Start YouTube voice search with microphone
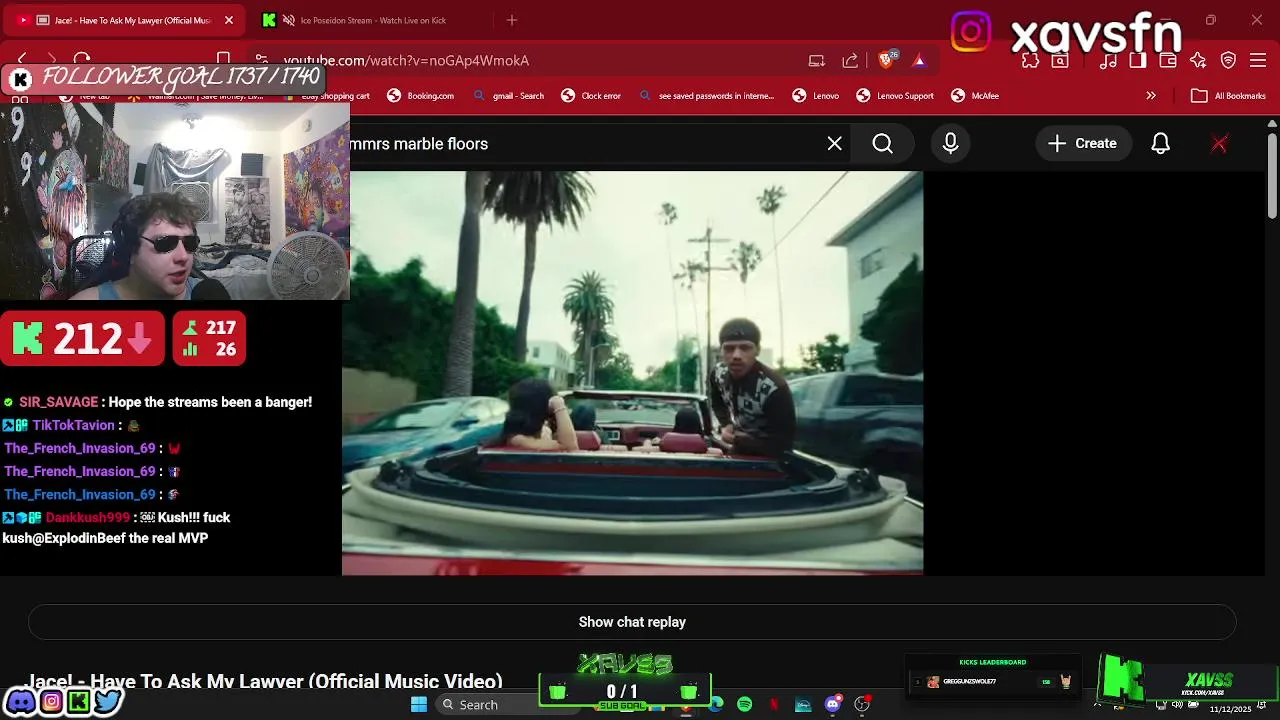Screen dimensions: 1280x720 pos(950,144)
